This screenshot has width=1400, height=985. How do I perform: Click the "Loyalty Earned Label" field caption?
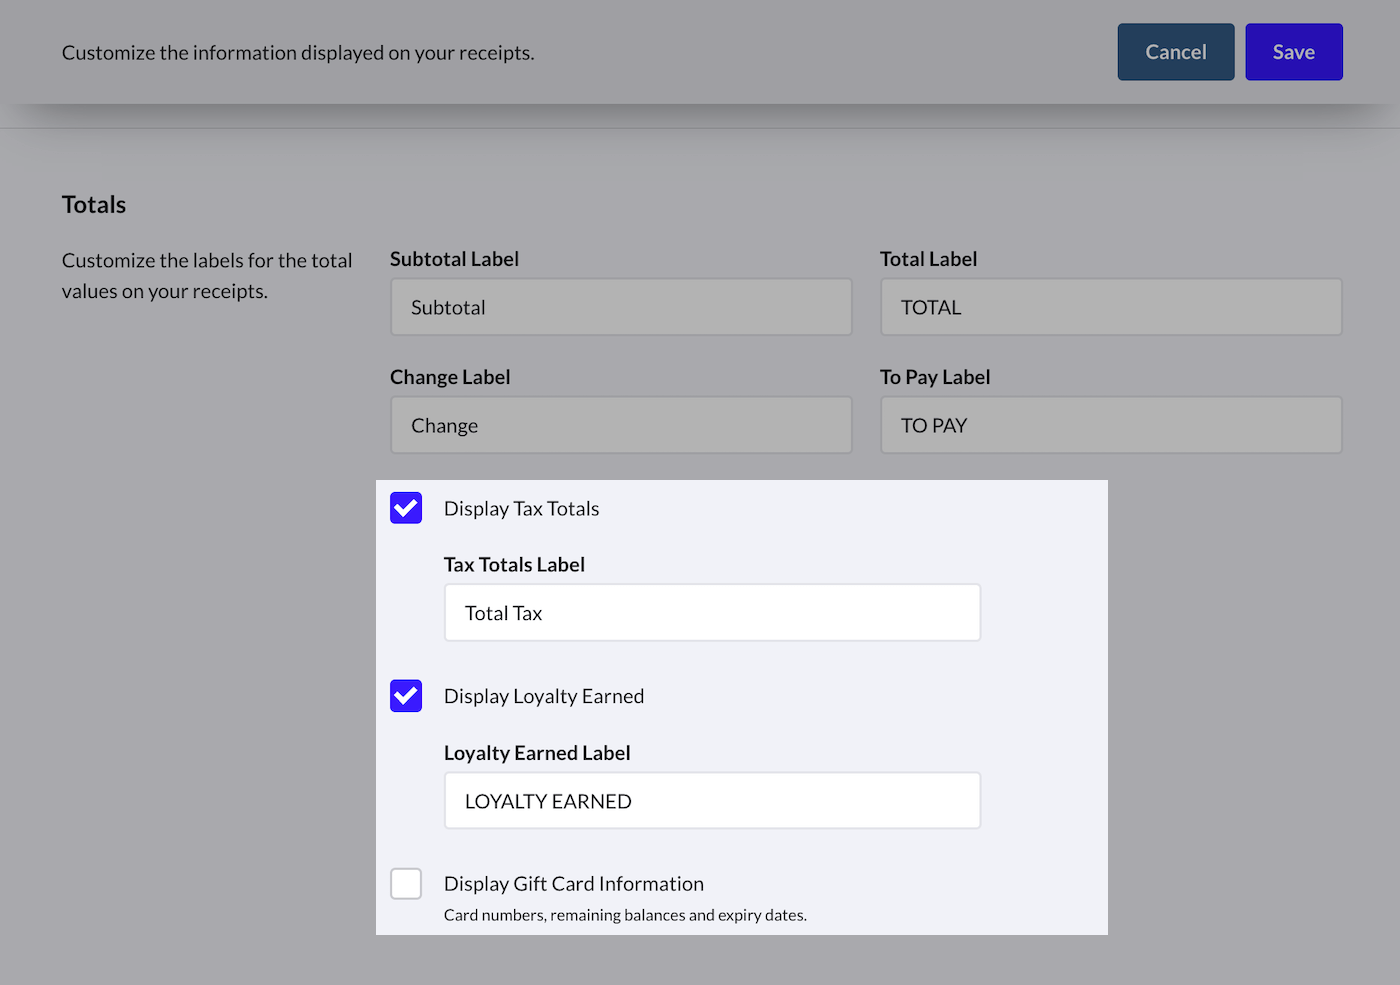pyautogui.click(x=537, y=753)
